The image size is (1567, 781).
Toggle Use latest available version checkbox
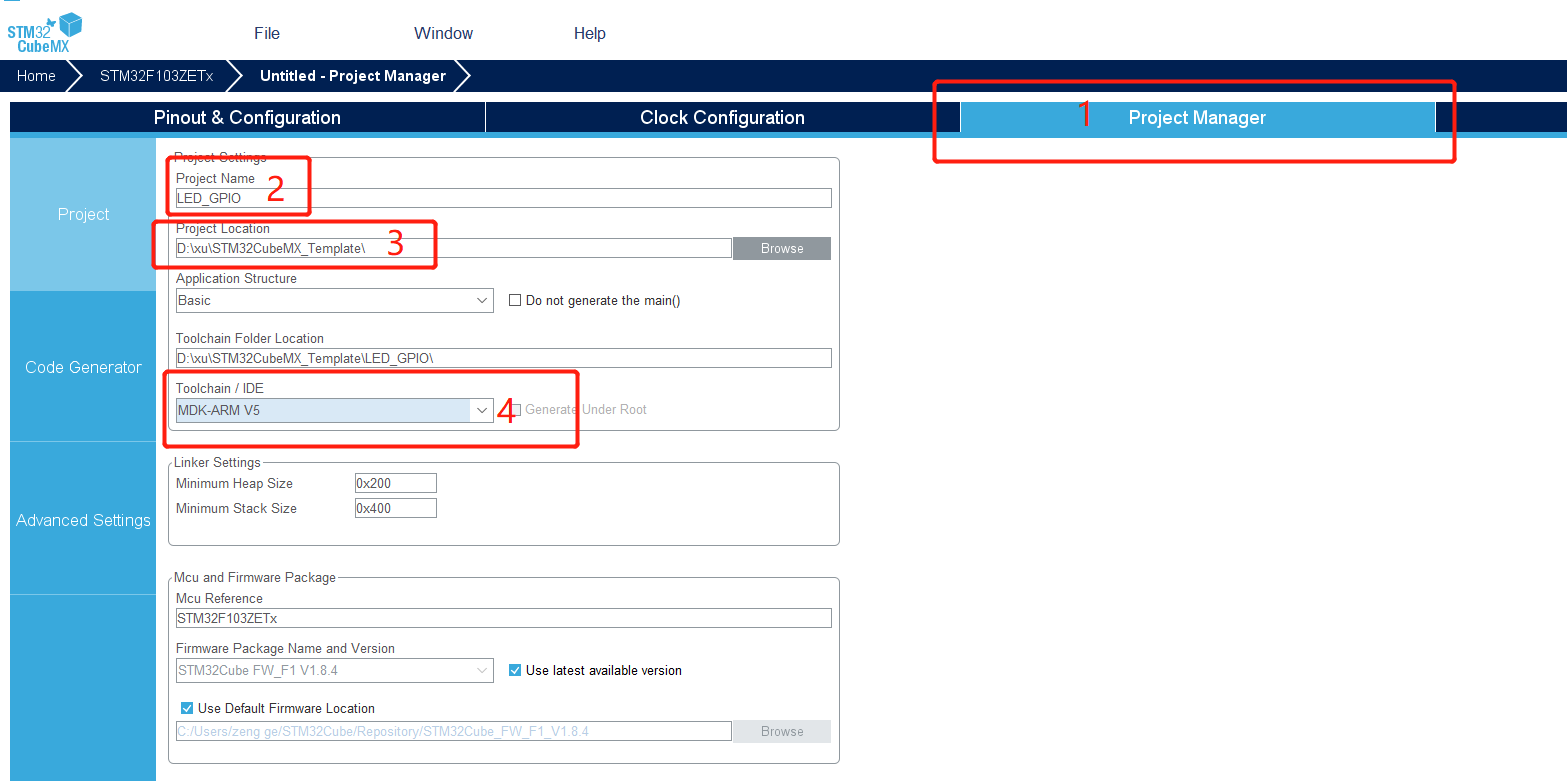pos(515,670)
